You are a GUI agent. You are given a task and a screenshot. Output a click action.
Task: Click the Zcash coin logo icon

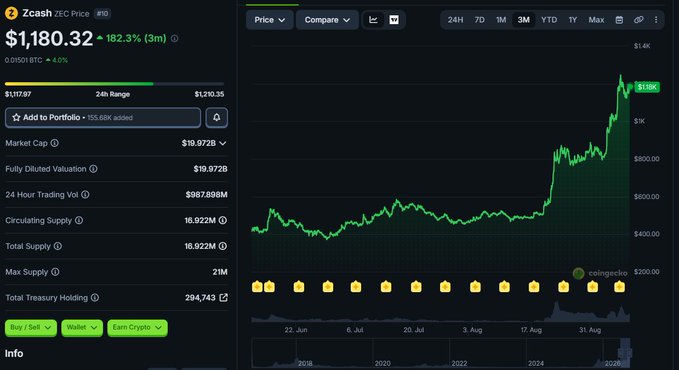coord(11,13)
